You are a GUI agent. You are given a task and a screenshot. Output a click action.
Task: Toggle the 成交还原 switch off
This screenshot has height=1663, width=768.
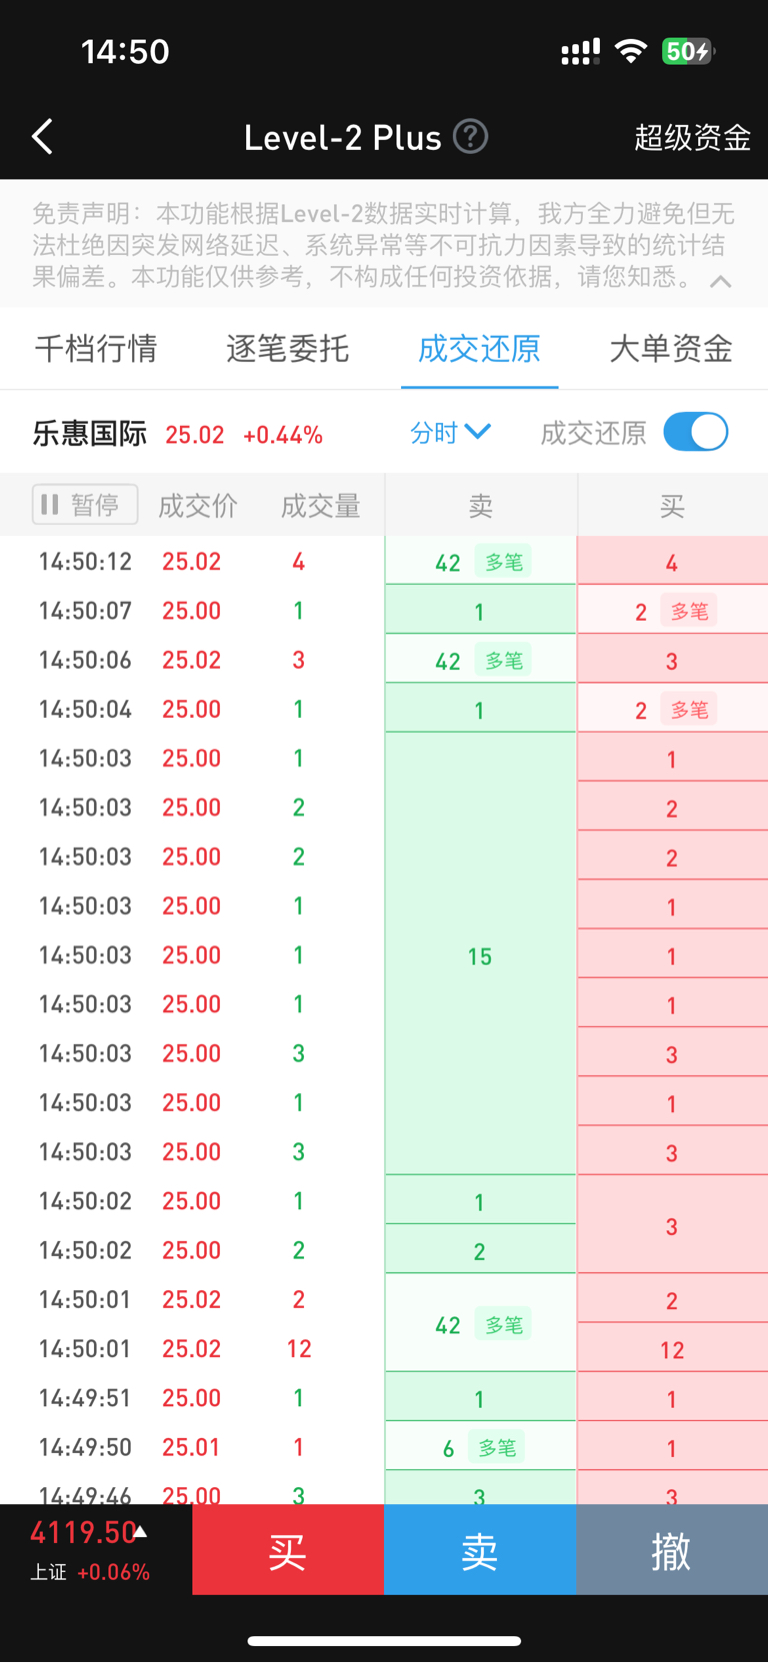[x=695, y=432]
